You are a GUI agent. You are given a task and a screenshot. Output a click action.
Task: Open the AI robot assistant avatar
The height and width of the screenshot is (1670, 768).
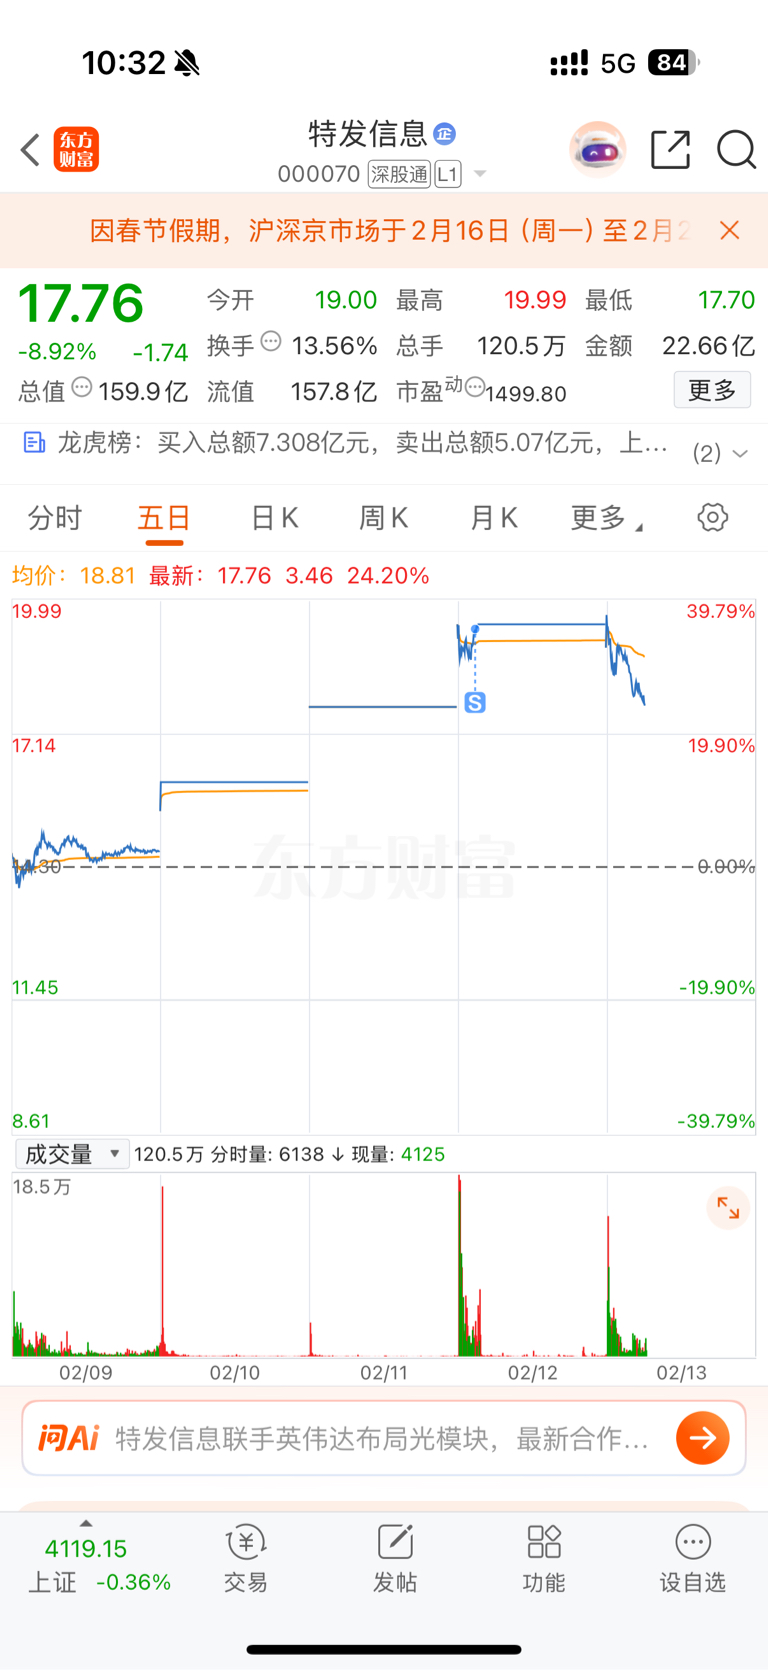click(x=597, y=150)
